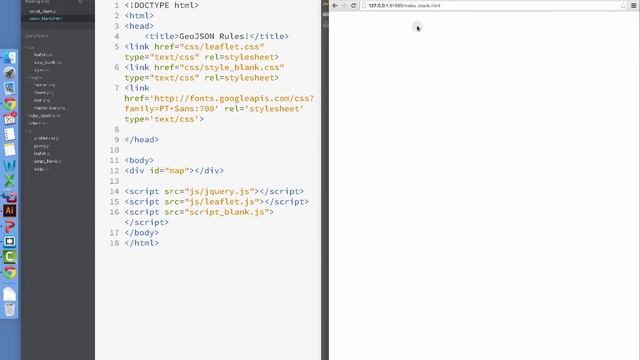Image resolution: width=640 pixels, height=360 pixels.
Task: Open marker-icon.png in the file tree
Action: (49, 108)
